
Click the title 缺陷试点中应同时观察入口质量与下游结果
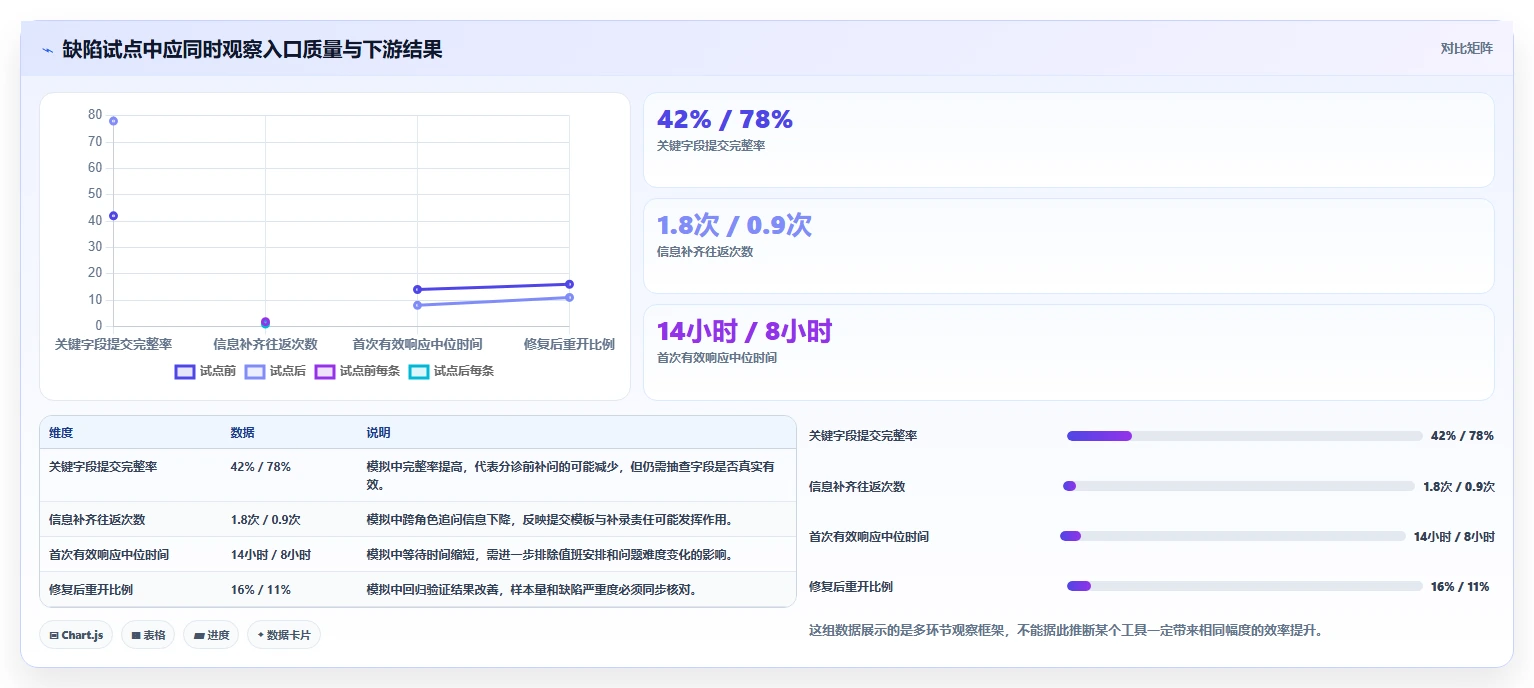[252, 50]
